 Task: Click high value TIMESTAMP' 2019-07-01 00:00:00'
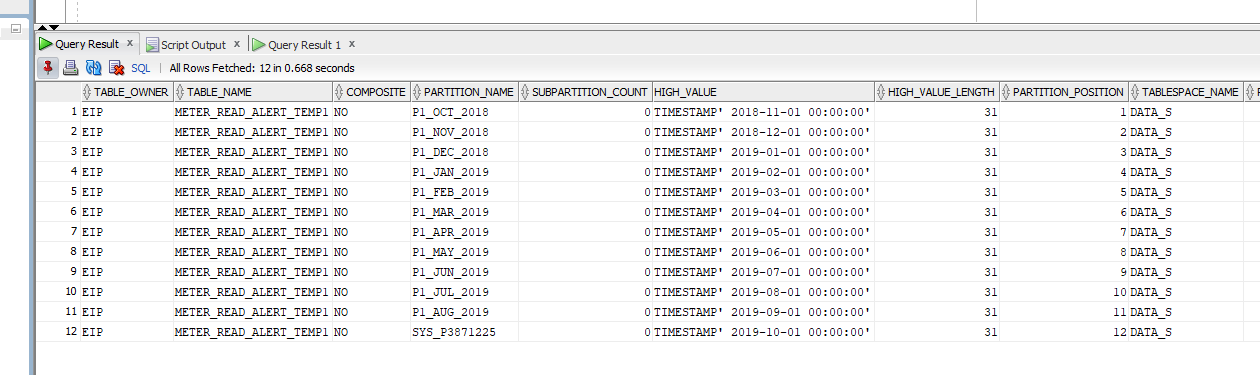coord(763,272)
